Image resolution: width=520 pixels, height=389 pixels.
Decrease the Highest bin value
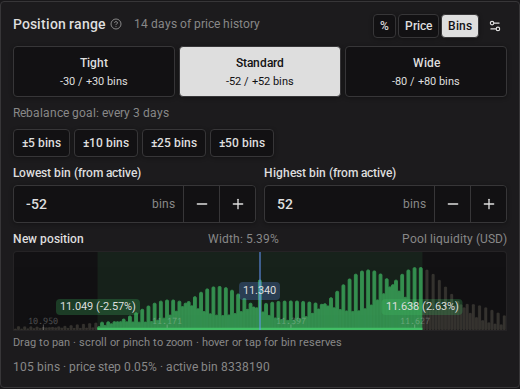(453, 204)
